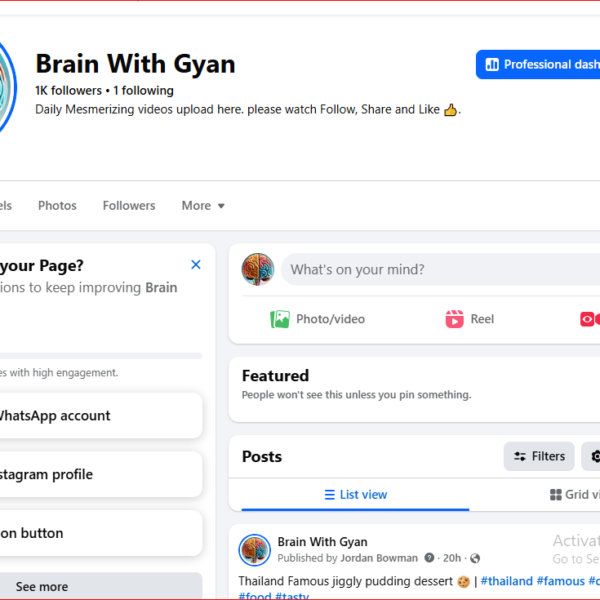Screen dimensions: 600x600
Task: Open post settings gear icon
Action: [595, 456]
